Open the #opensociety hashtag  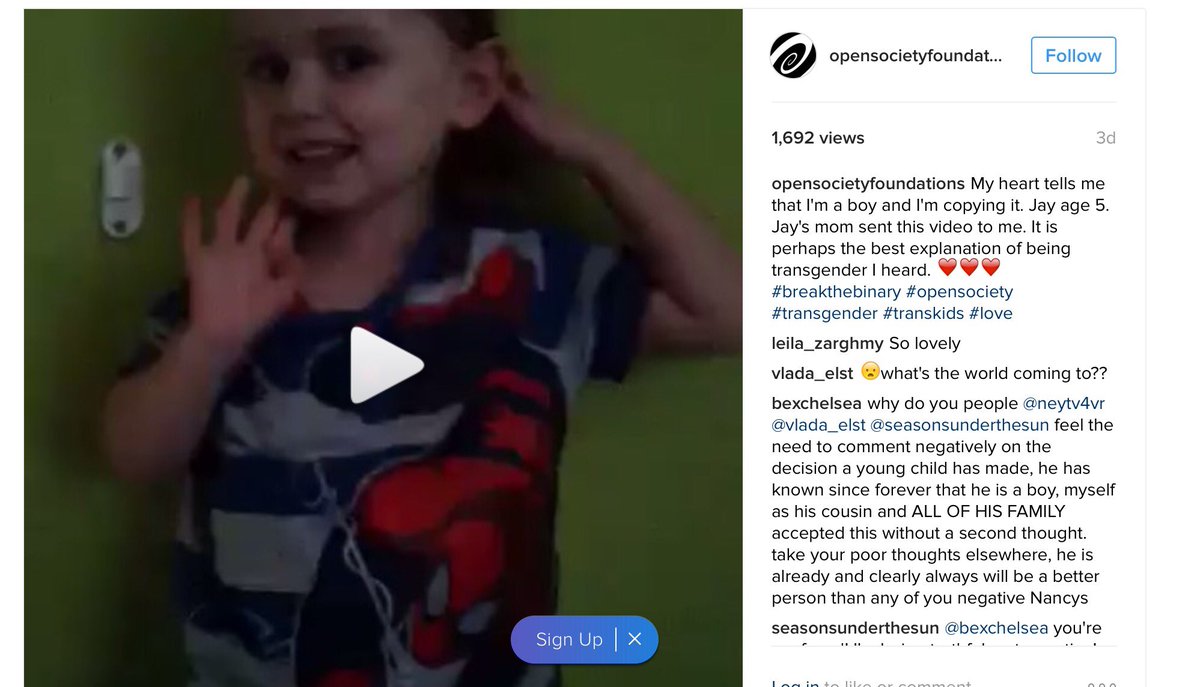pyautogui.click(x=959, y=292)
